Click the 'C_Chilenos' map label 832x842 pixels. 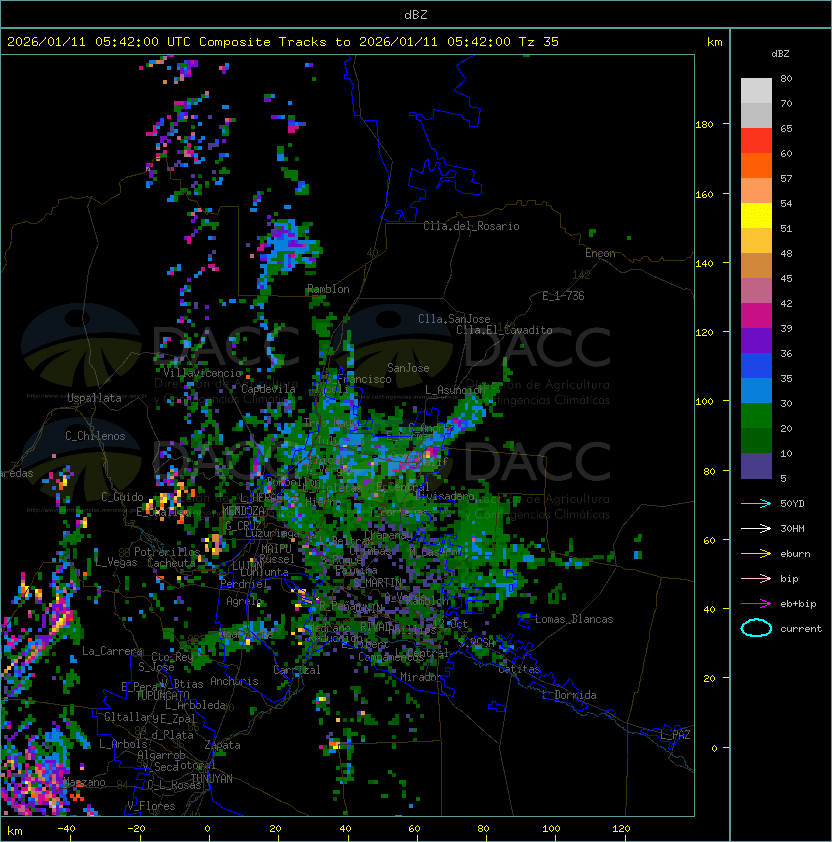click(x=95, y=436)
